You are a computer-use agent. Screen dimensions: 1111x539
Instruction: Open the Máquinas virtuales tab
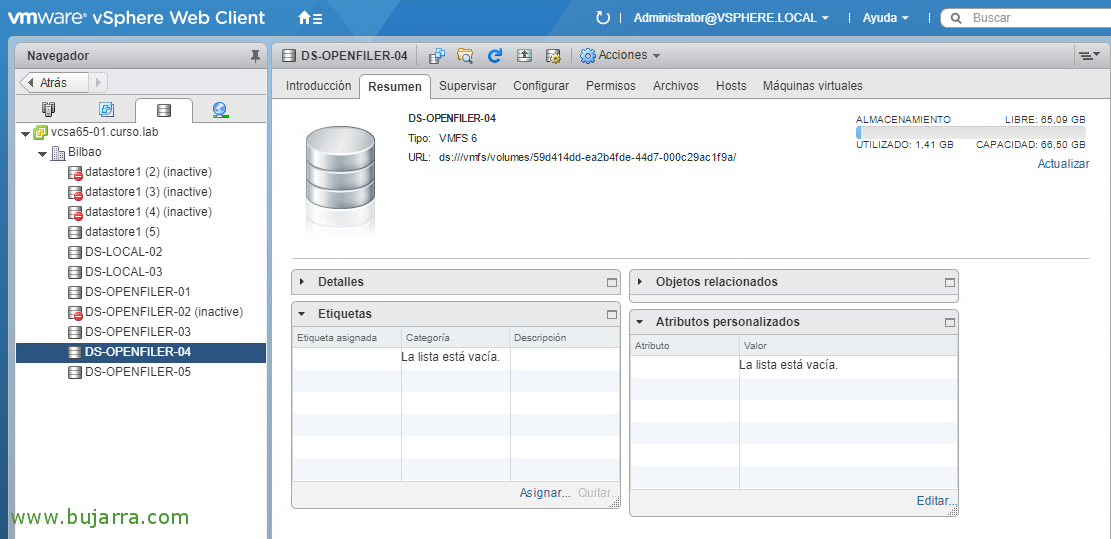(x=813, y=86)
